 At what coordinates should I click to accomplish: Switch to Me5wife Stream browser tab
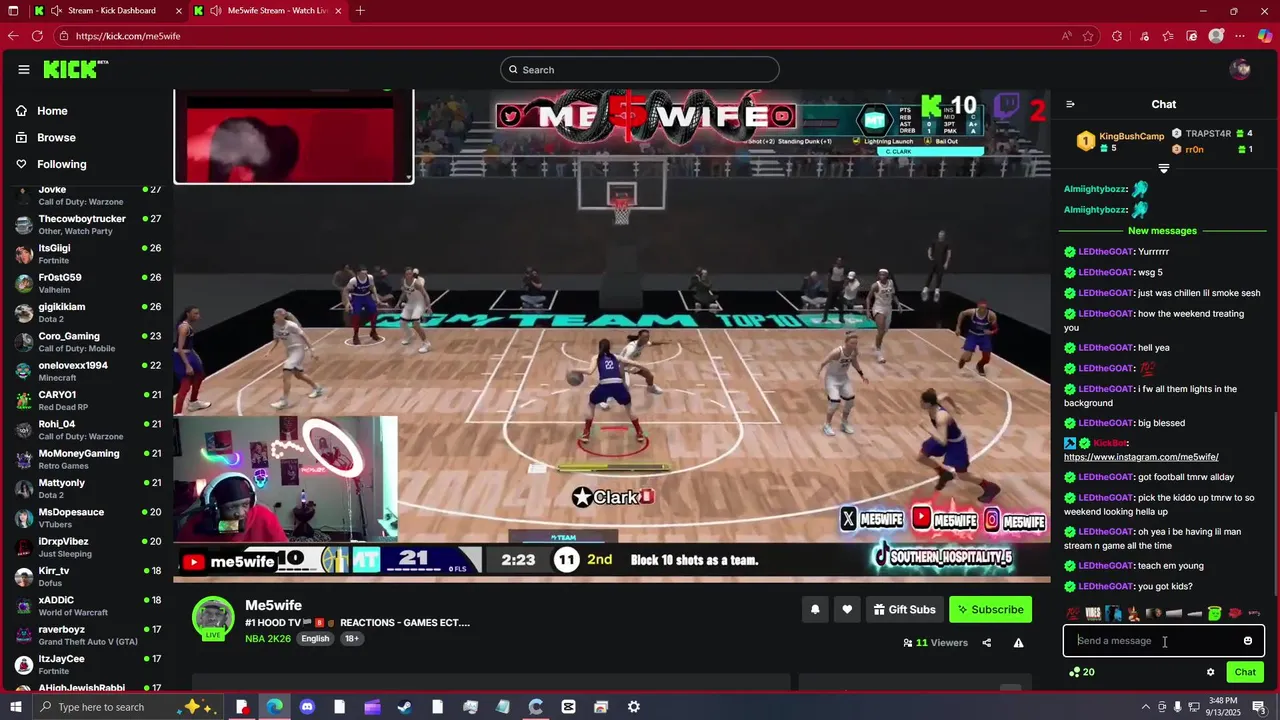tap(270, 11)
